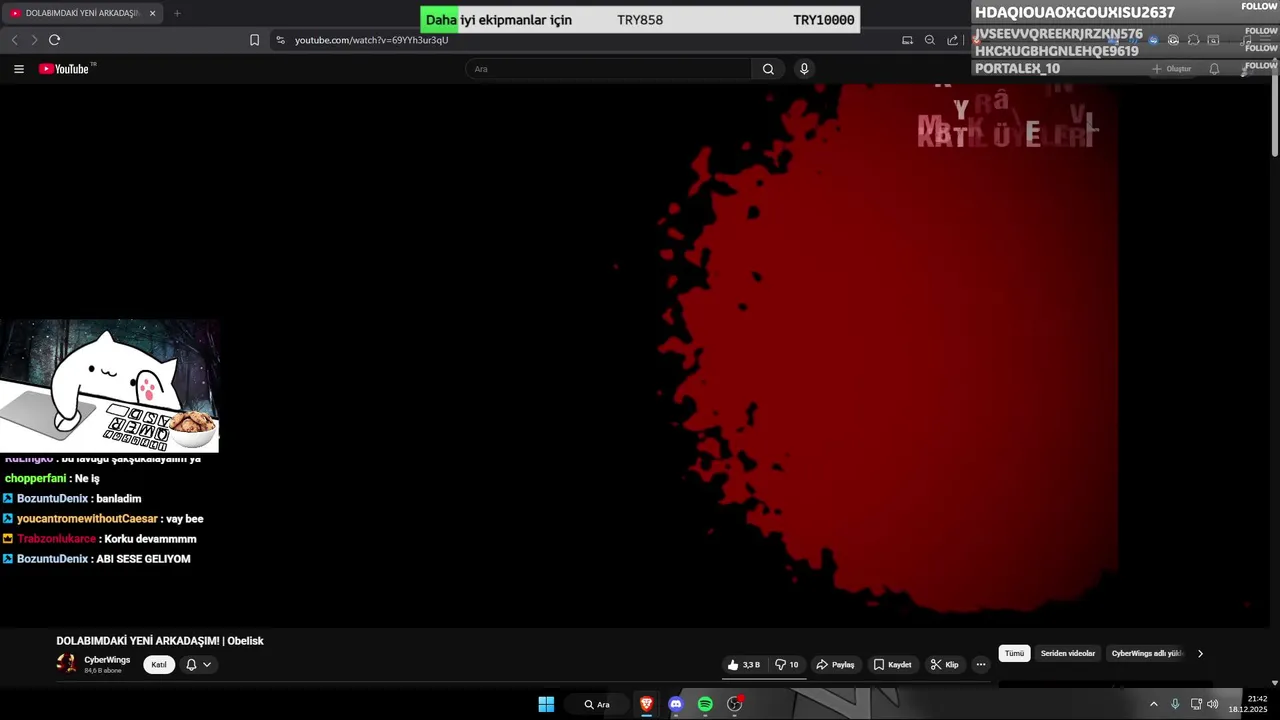Image resolution: width=1280 pixels, height=720 pixels.
Task: Create a clip with the Klip button
Action: pos(944,665)
